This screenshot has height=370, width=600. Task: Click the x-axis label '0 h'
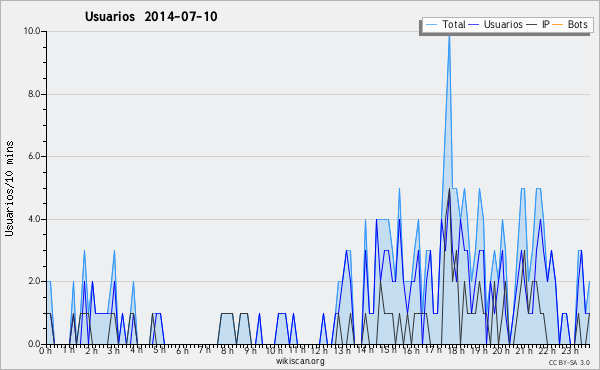[x=45, y=351]
